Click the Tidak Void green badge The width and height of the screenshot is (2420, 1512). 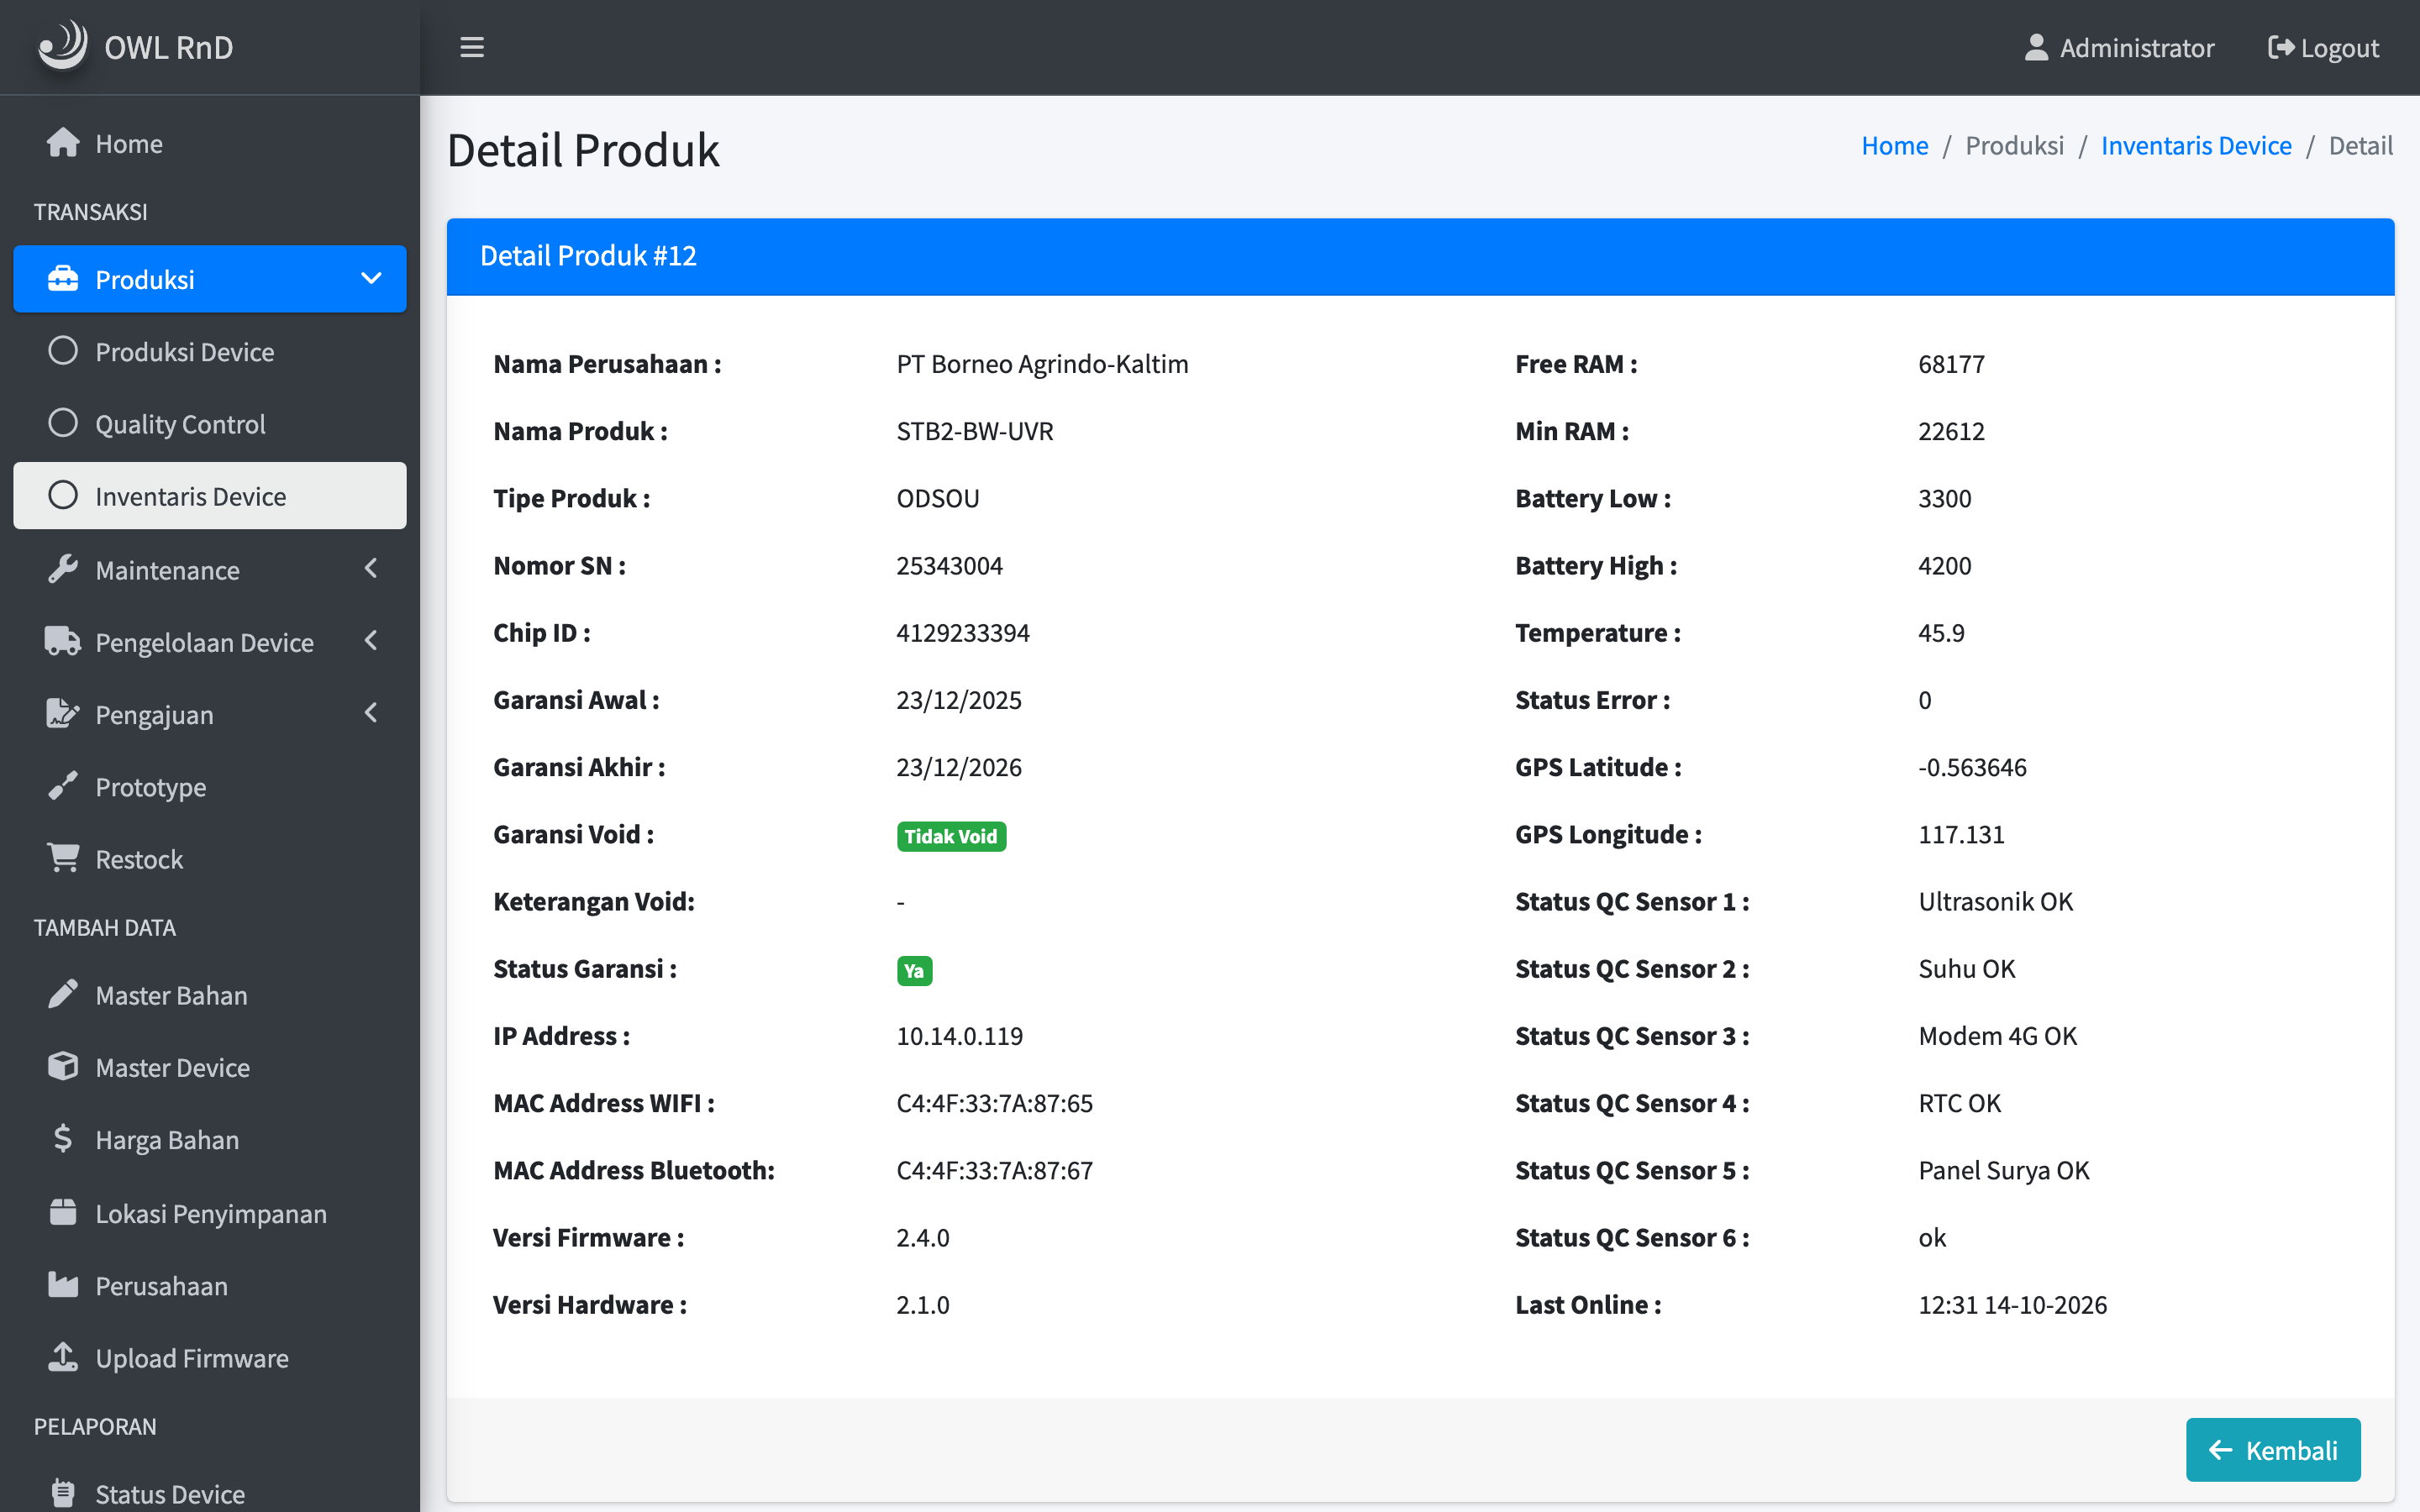[951, 836]
